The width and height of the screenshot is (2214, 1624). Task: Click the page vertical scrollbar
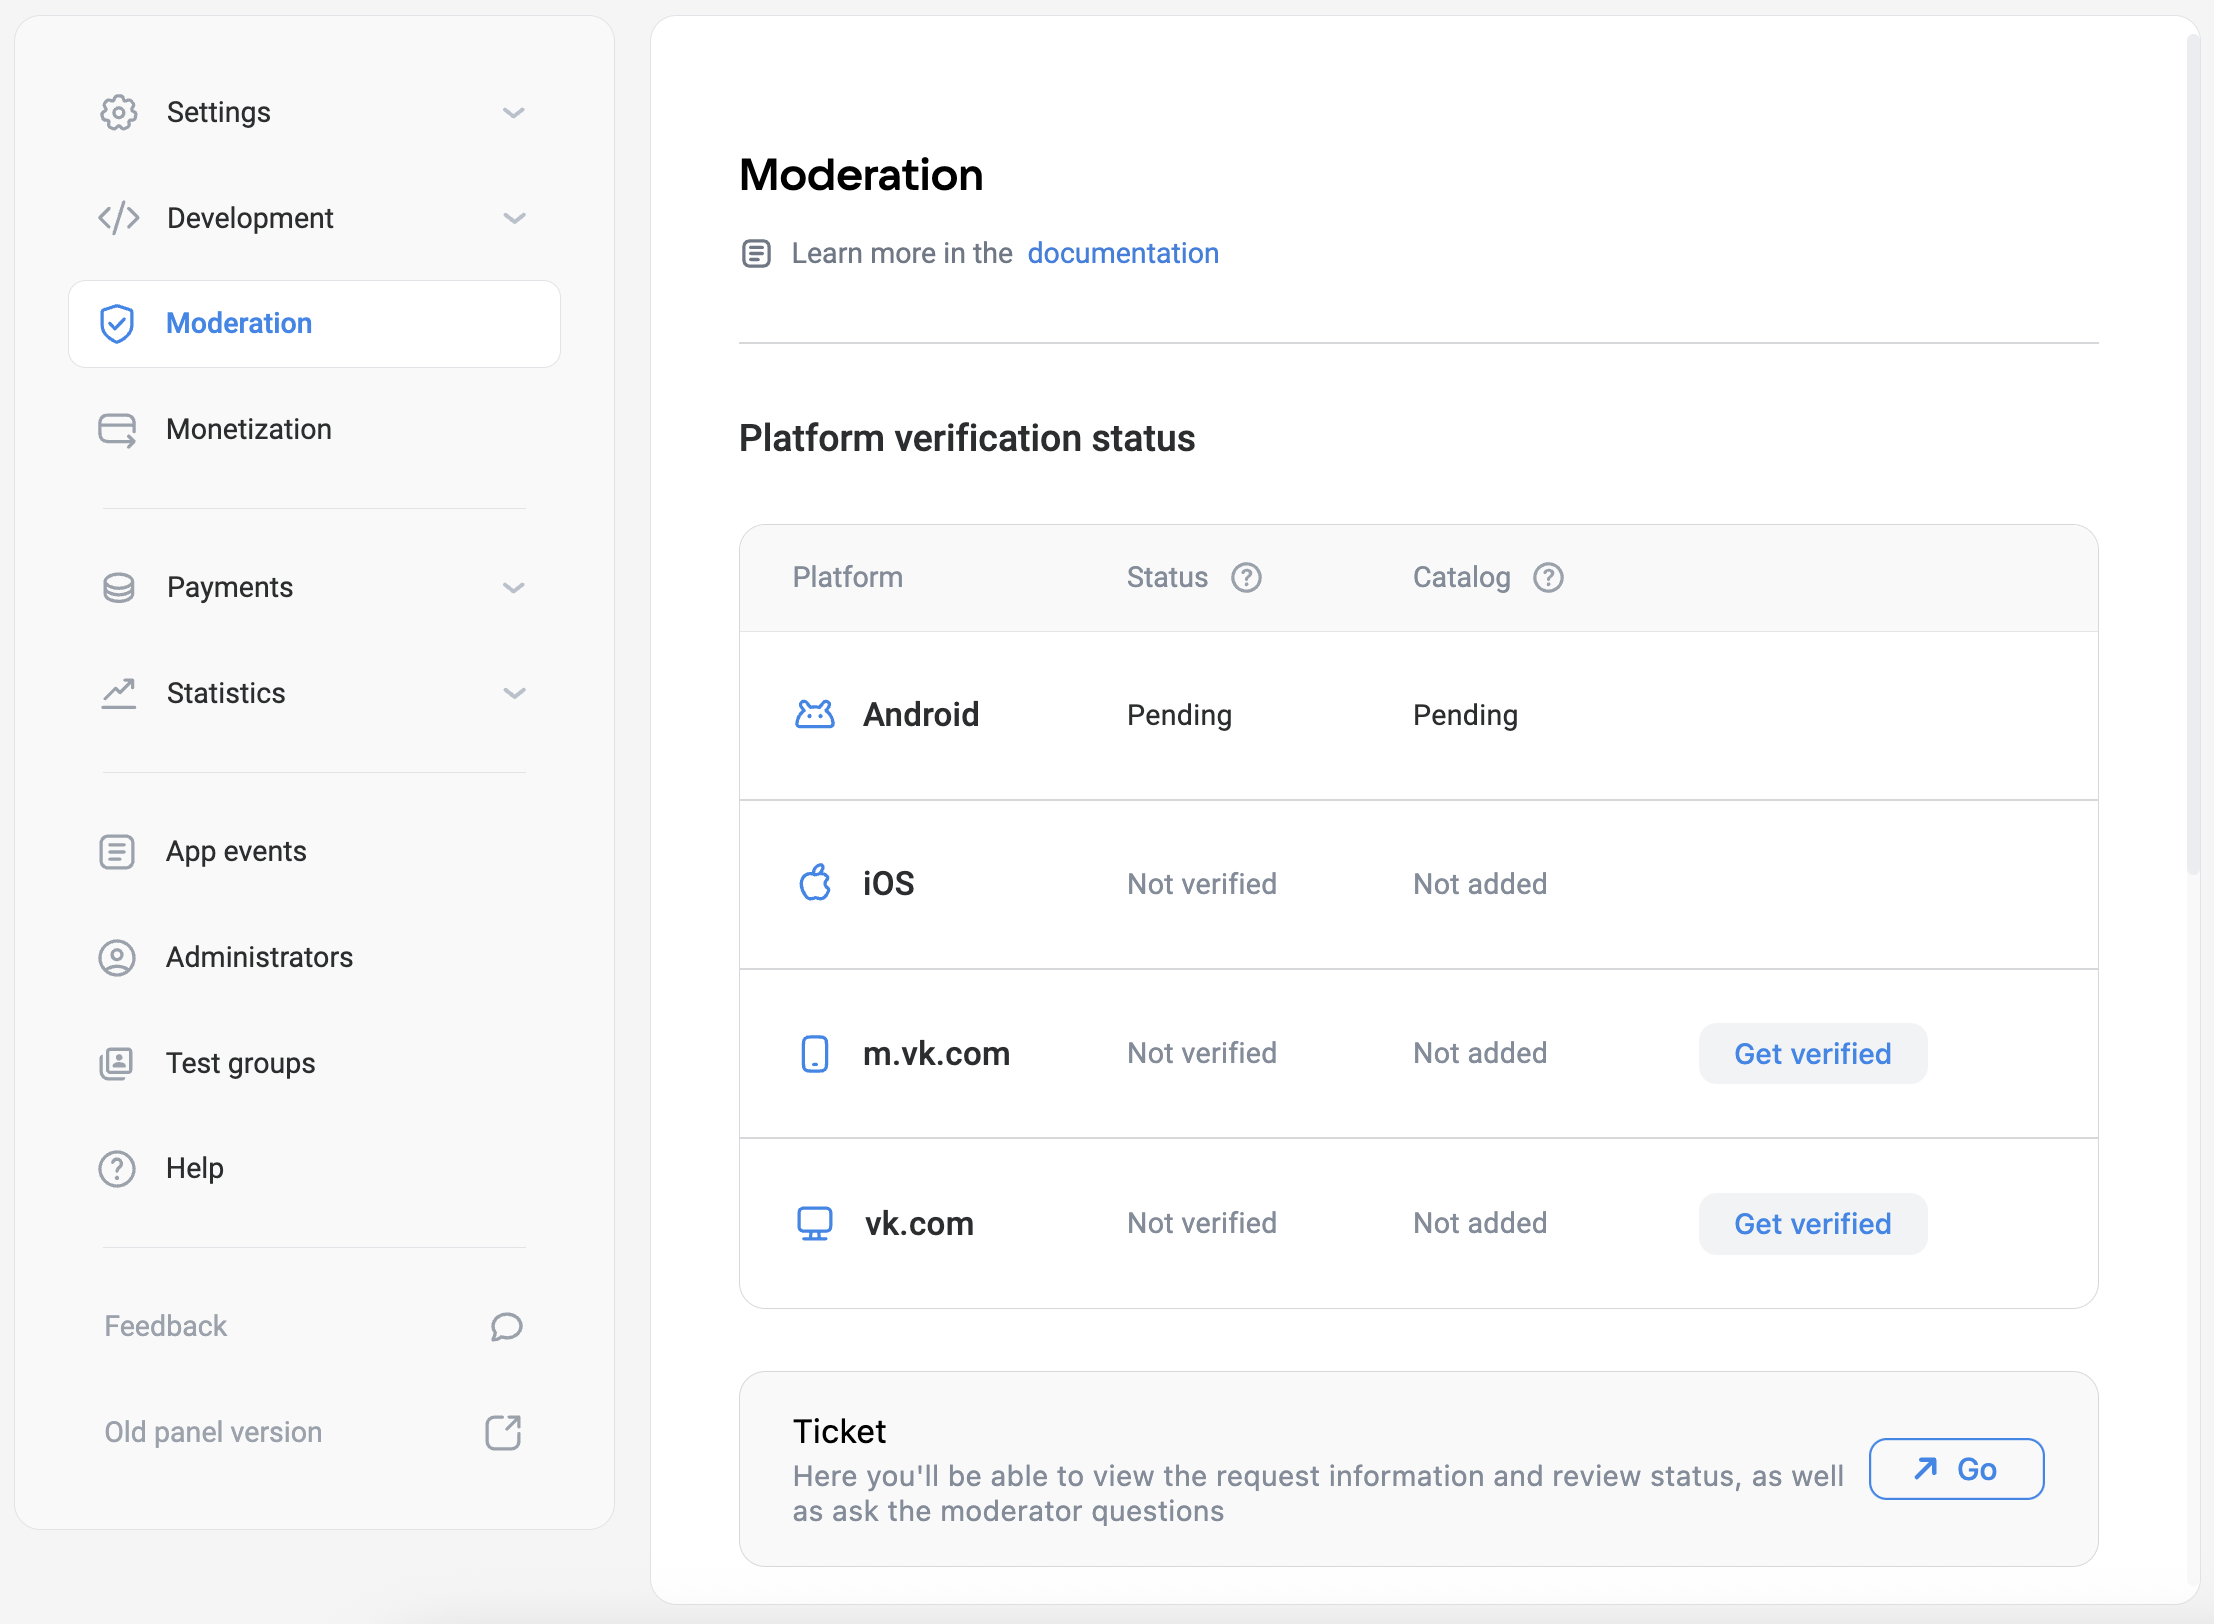[2193, 455]
